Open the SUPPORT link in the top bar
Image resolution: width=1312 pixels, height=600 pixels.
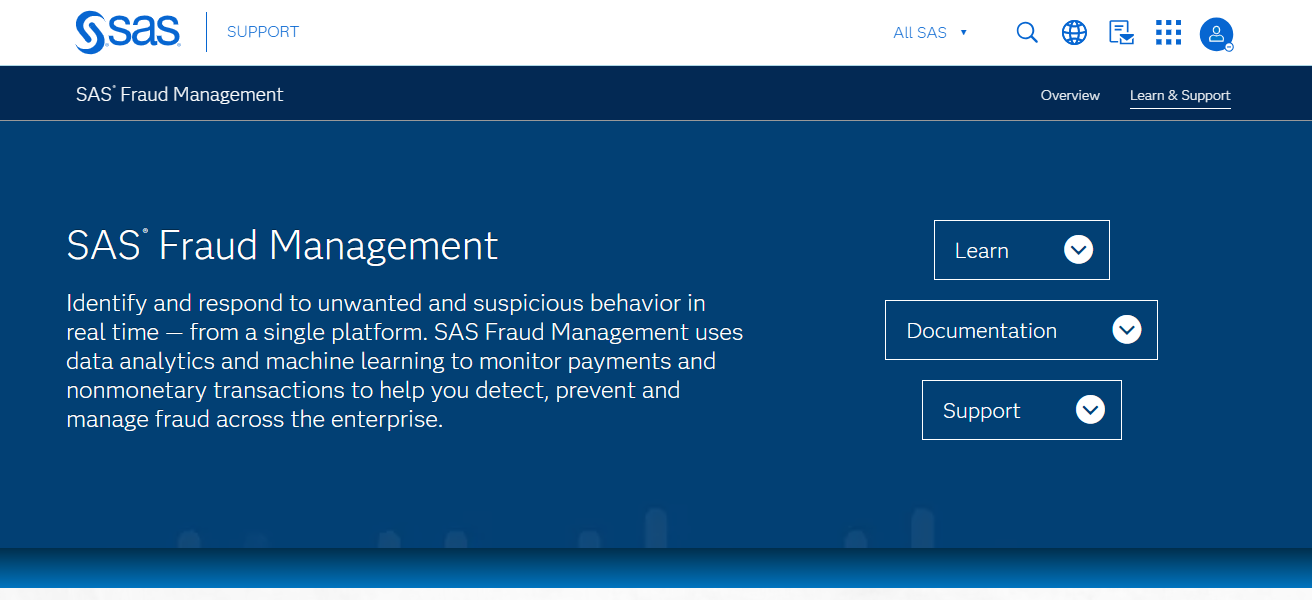tap(262, 31)
